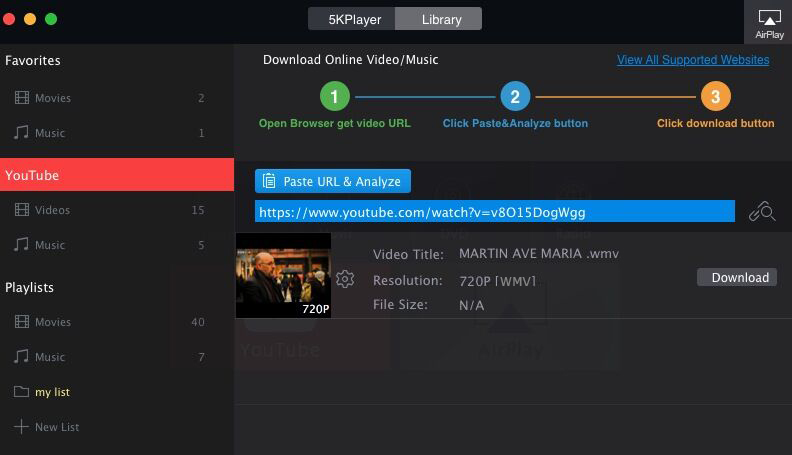Open the AirPlay icon in top corner
The image size is (792, 455).
pyautogui.click(x=768, y=22)
